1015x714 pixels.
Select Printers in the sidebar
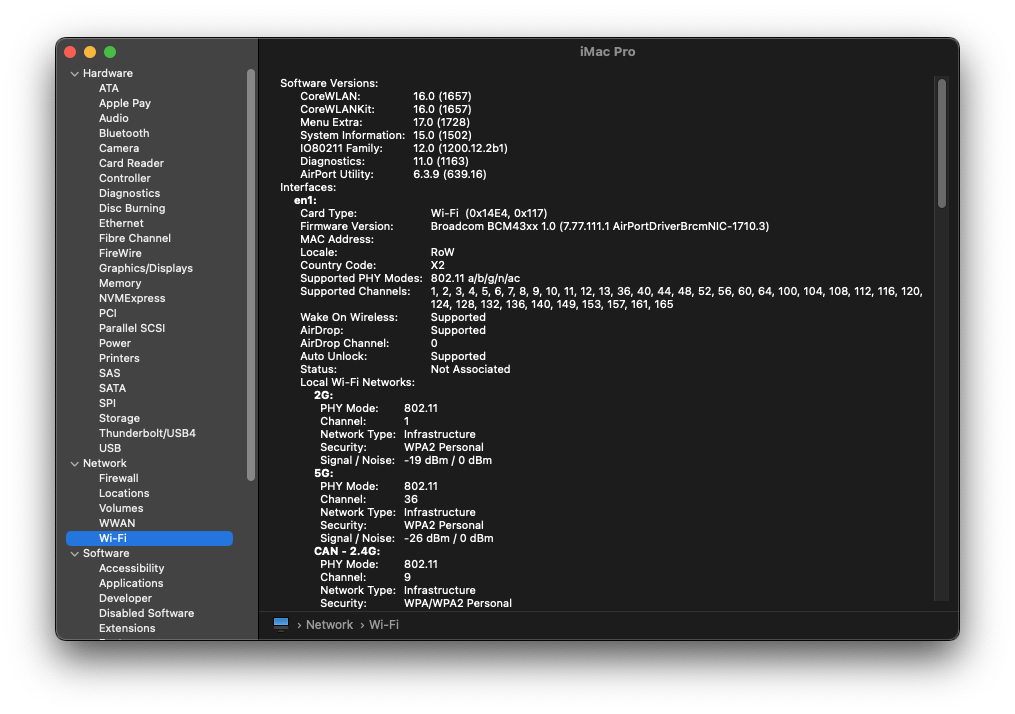tap(119, 358)
